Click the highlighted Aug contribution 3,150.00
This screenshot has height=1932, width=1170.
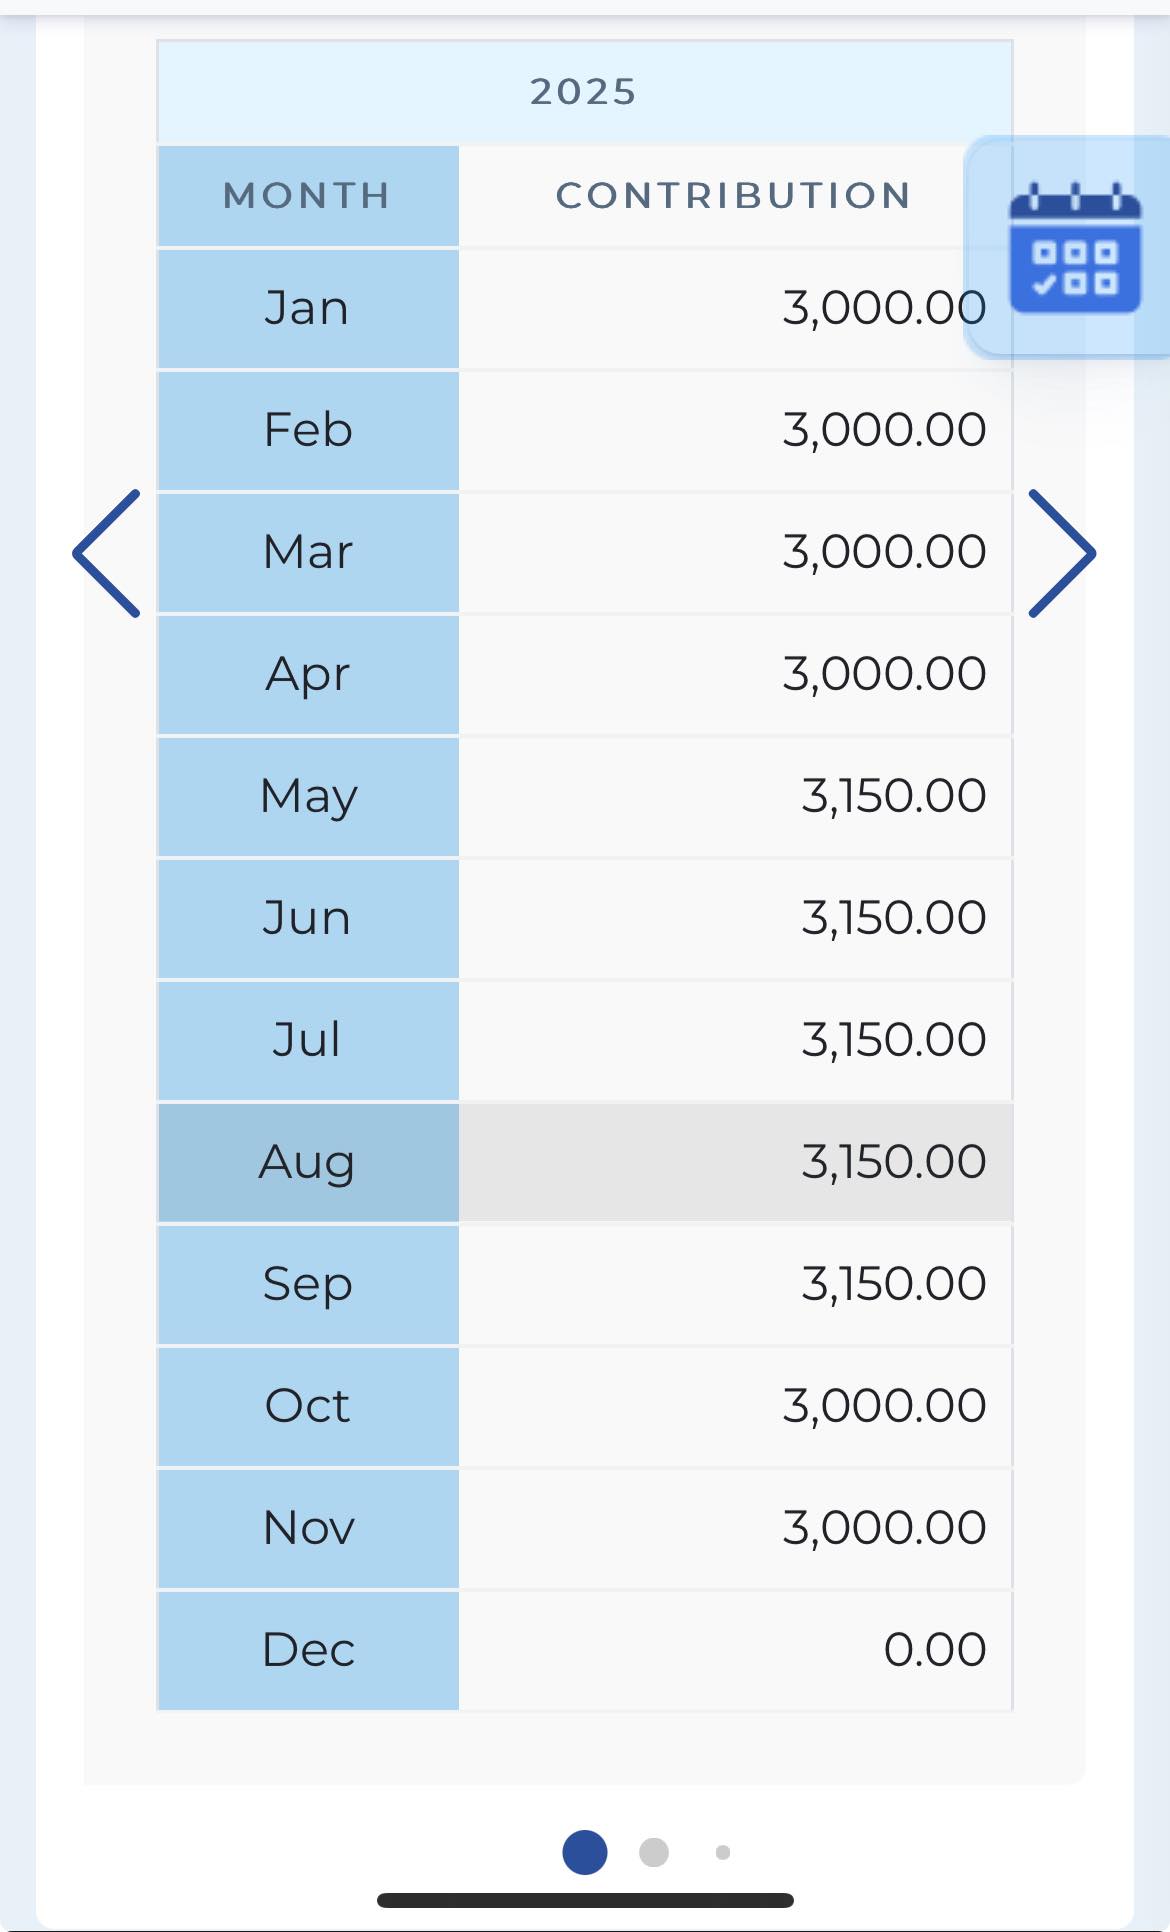coord(894,1162)
